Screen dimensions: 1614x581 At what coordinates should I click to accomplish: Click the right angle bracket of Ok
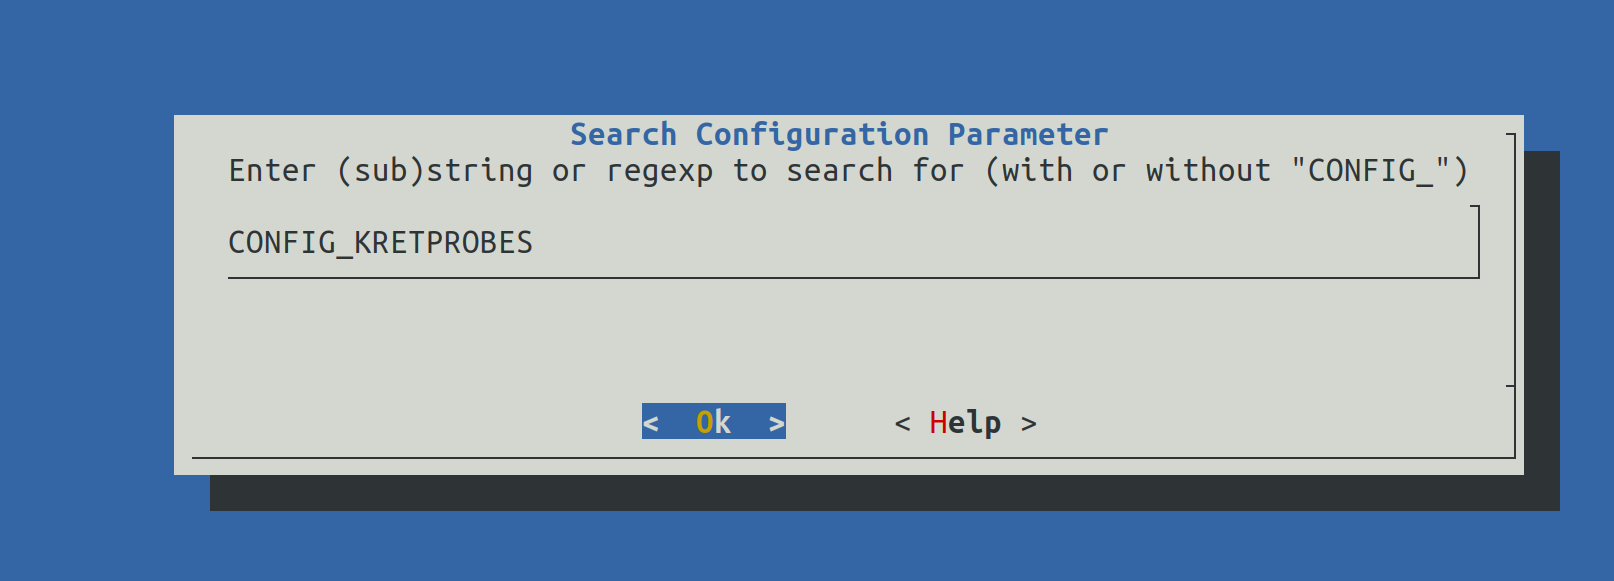pyautogui.click(x=776, y=424)
